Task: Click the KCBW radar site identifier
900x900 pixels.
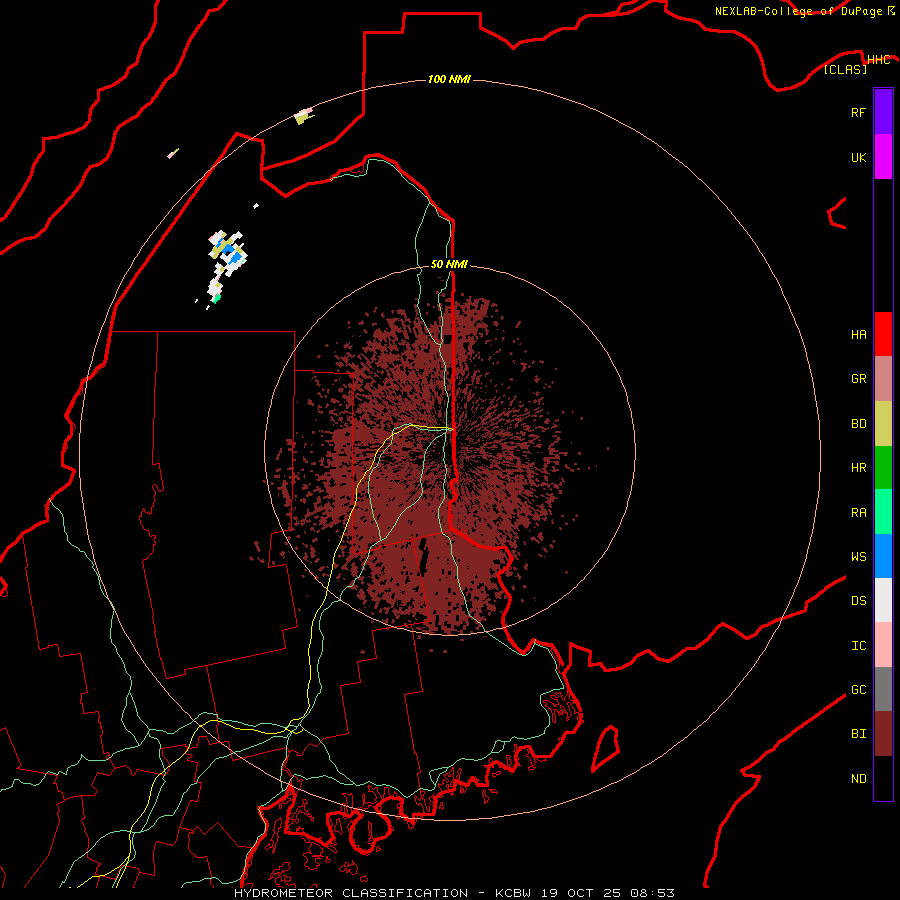Action: (513, 893)
